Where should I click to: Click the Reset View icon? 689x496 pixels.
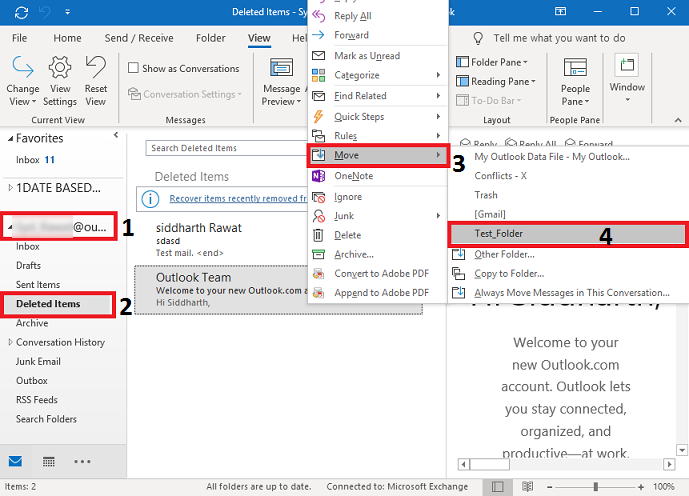point(95,67)
